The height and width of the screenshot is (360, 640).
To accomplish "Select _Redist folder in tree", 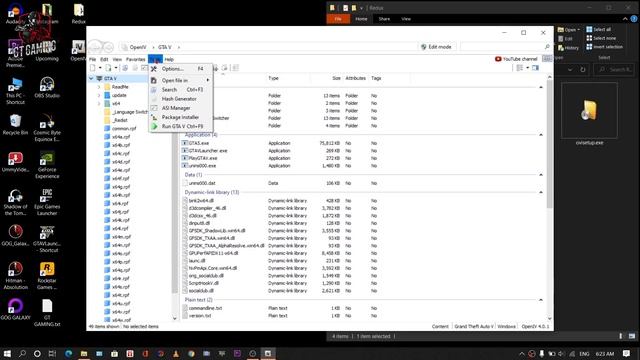I will coord(116,120).
